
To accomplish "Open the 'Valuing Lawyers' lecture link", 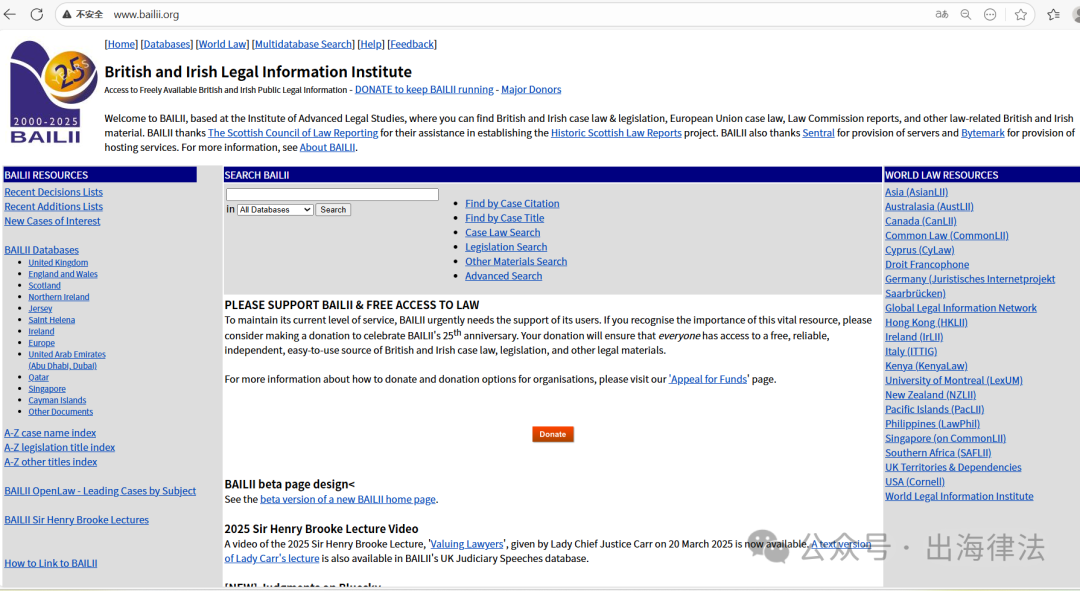I will [466, 544].
